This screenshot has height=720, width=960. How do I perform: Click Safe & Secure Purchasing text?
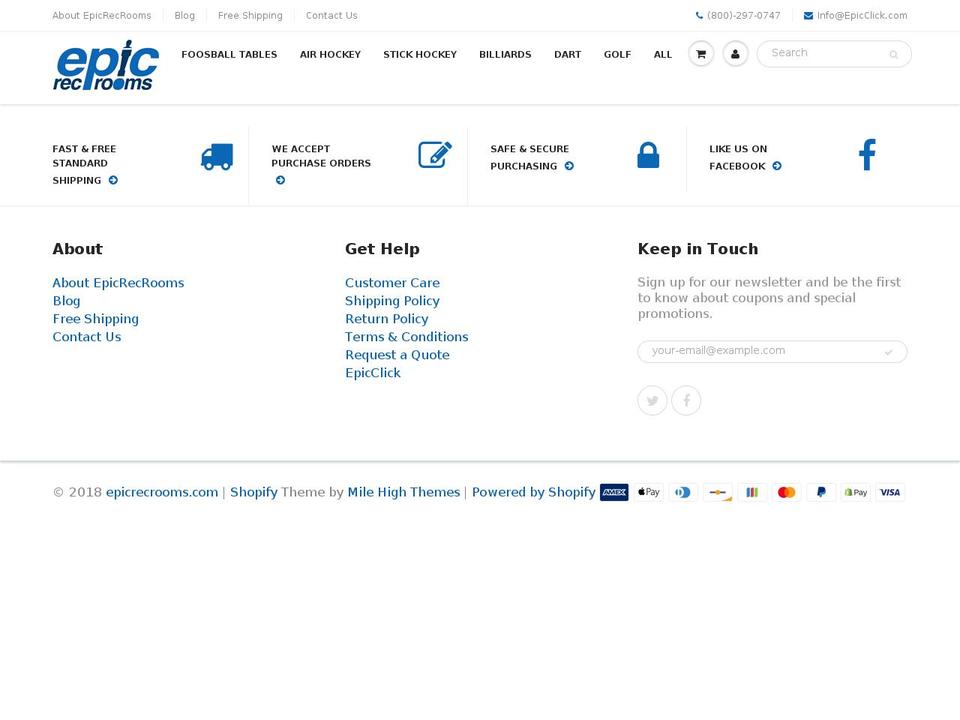(x=530, y=157)
